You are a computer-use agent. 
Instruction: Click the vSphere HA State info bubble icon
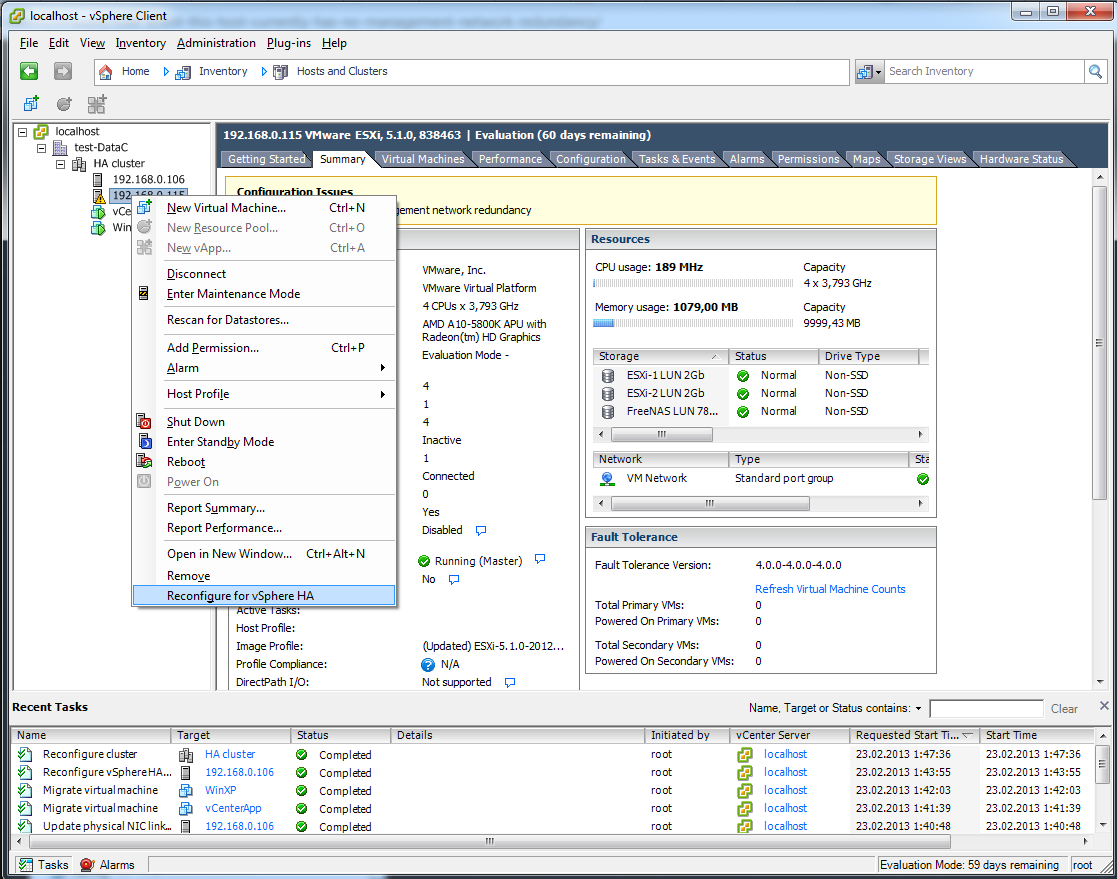click(x=540, y=559)
